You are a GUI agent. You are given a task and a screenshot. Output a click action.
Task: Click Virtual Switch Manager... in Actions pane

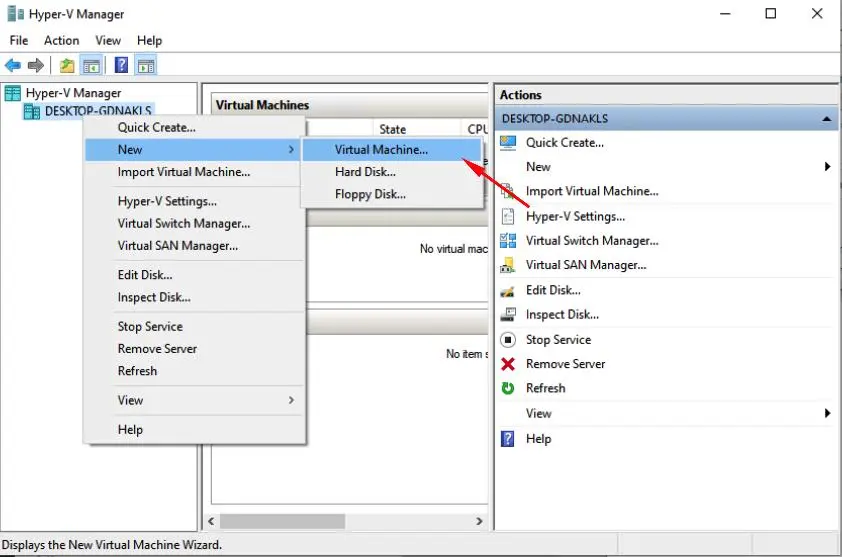tap(592, 241)
